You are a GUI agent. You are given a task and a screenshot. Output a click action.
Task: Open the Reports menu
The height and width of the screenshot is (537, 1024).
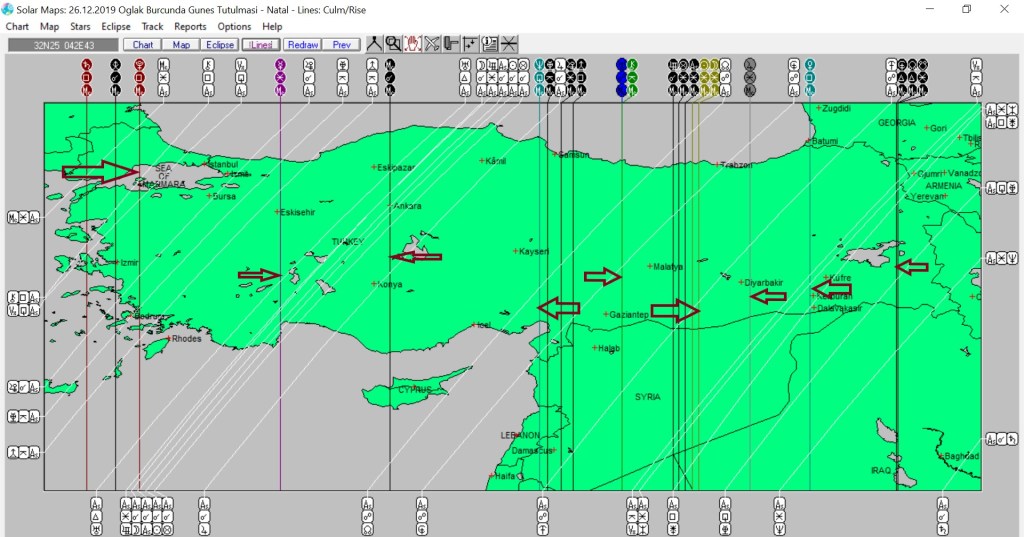[190, 27]
